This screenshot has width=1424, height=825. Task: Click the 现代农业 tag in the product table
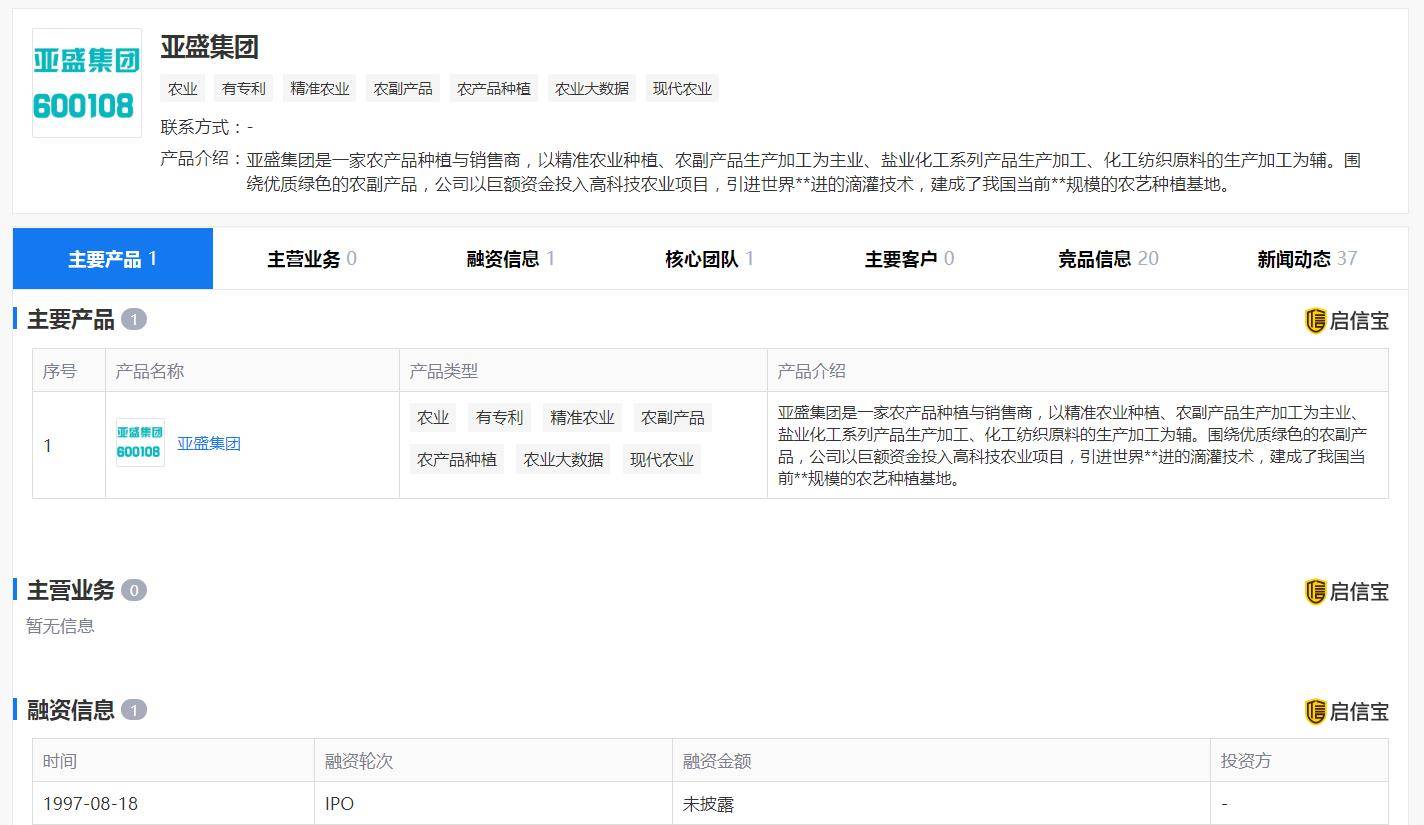click(662, 459)
